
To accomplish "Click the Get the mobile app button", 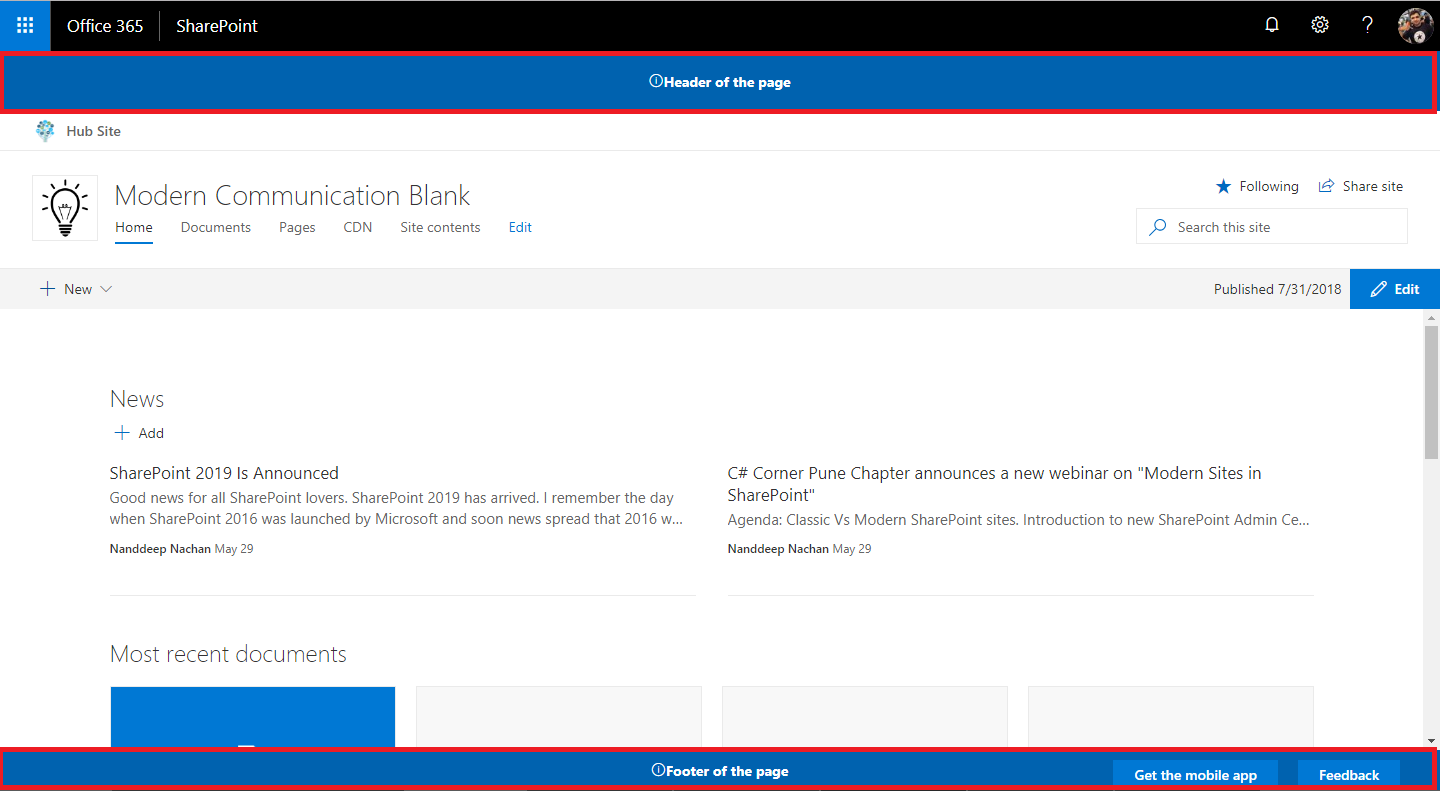I will 1195,775.
